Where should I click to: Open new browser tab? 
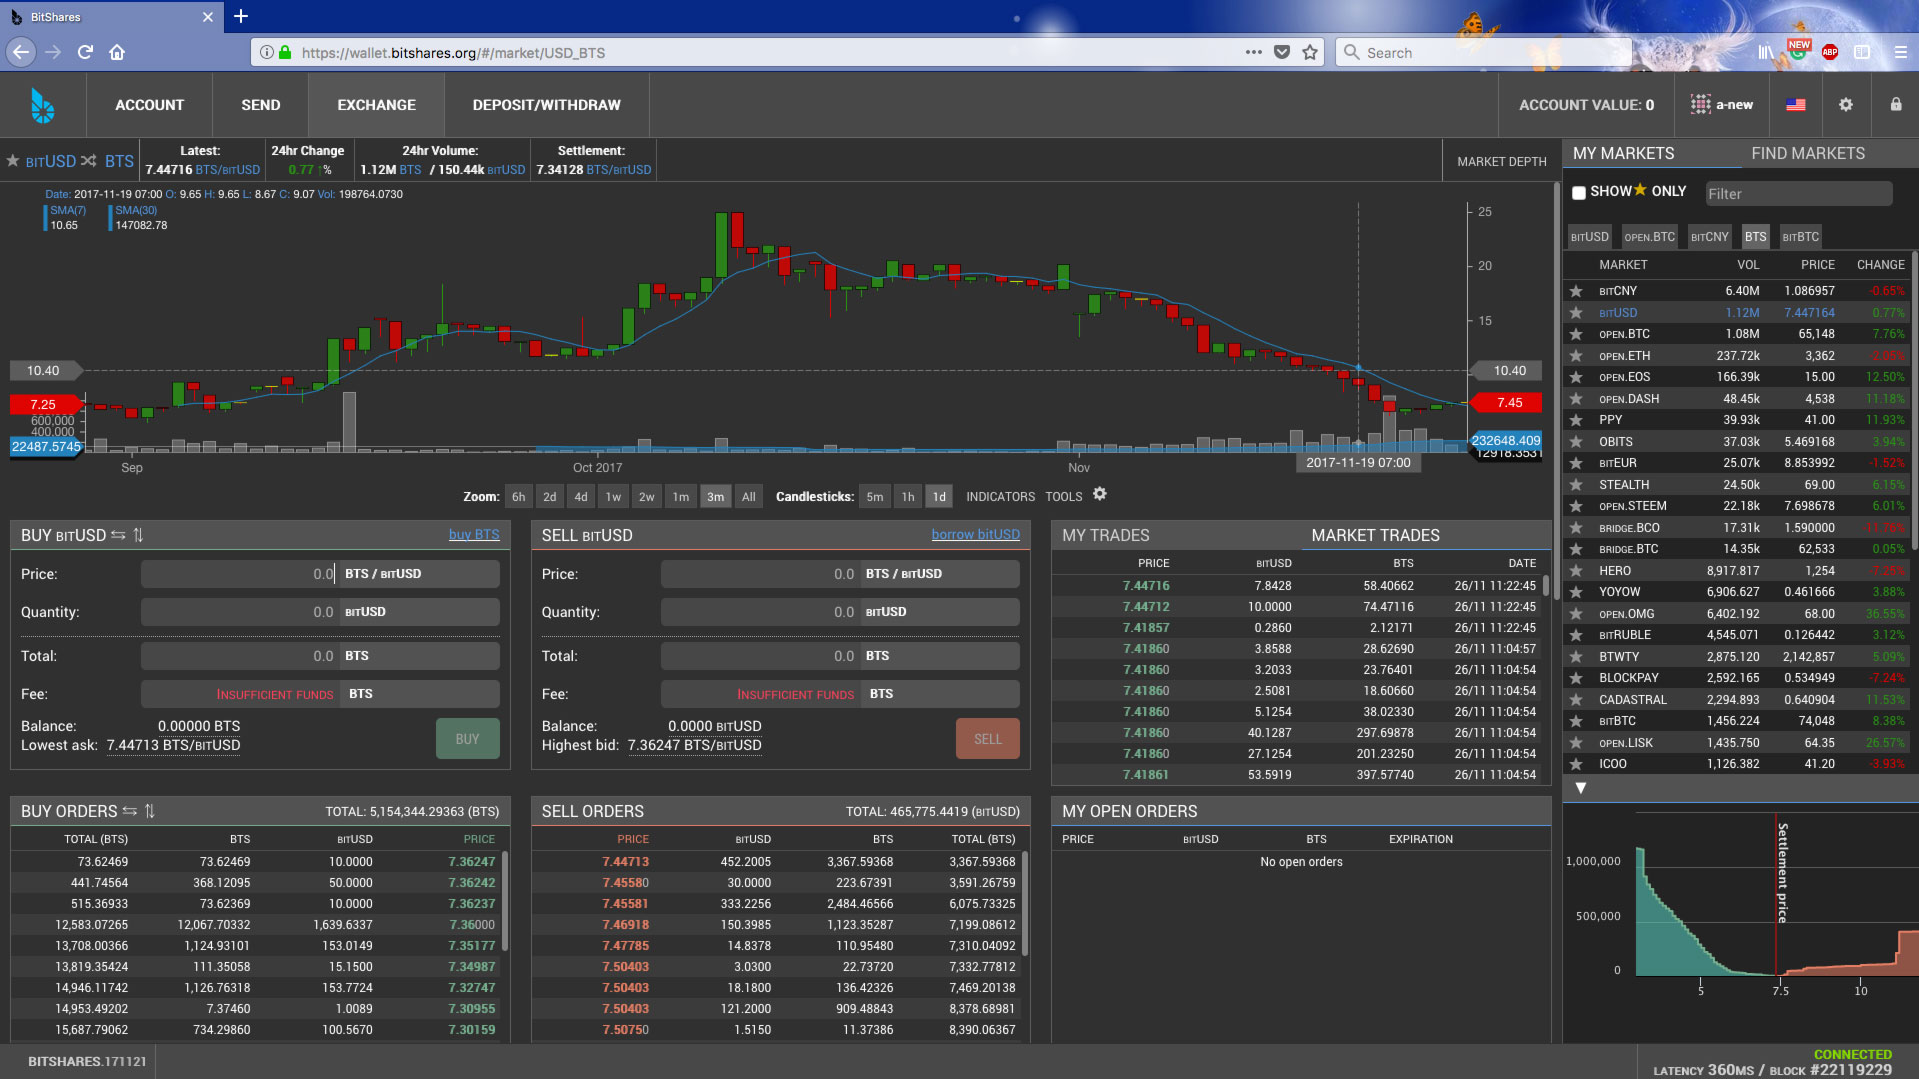241,16
